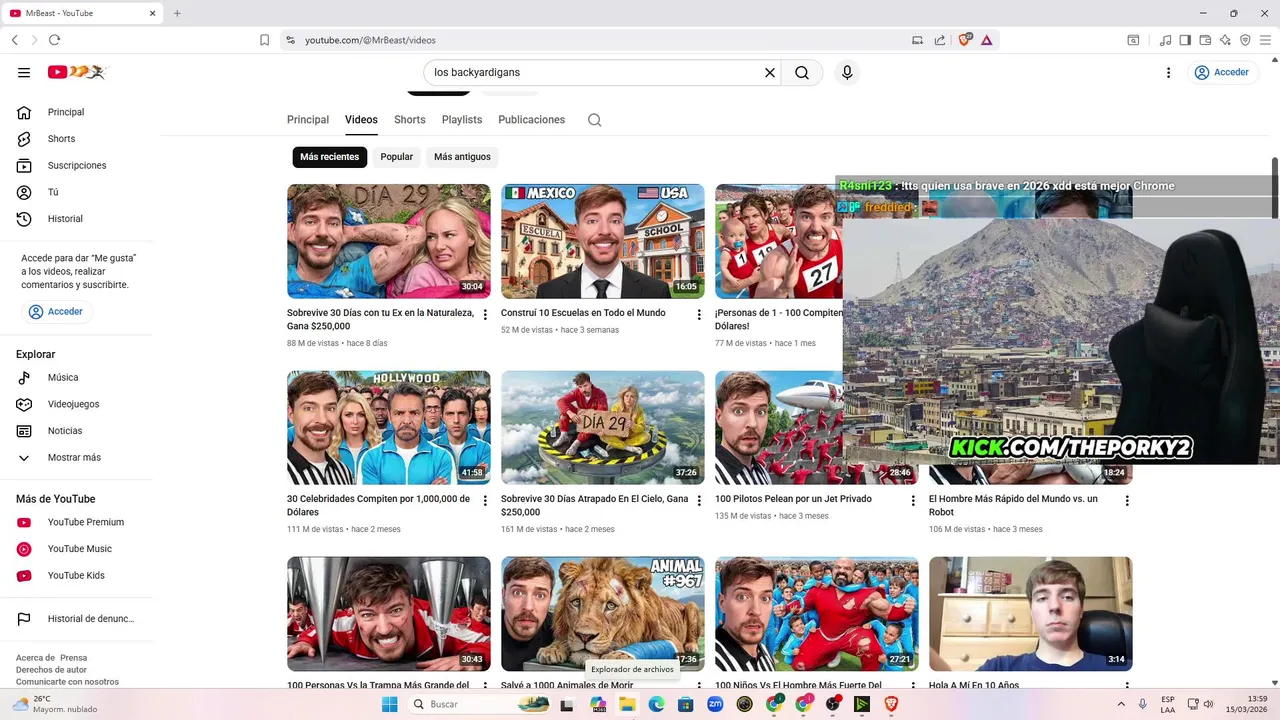
Task: Open 'Sobrevive 30 Días Atrapado En El Cielo' thumbnail
Action: click(x=603, y=427)
